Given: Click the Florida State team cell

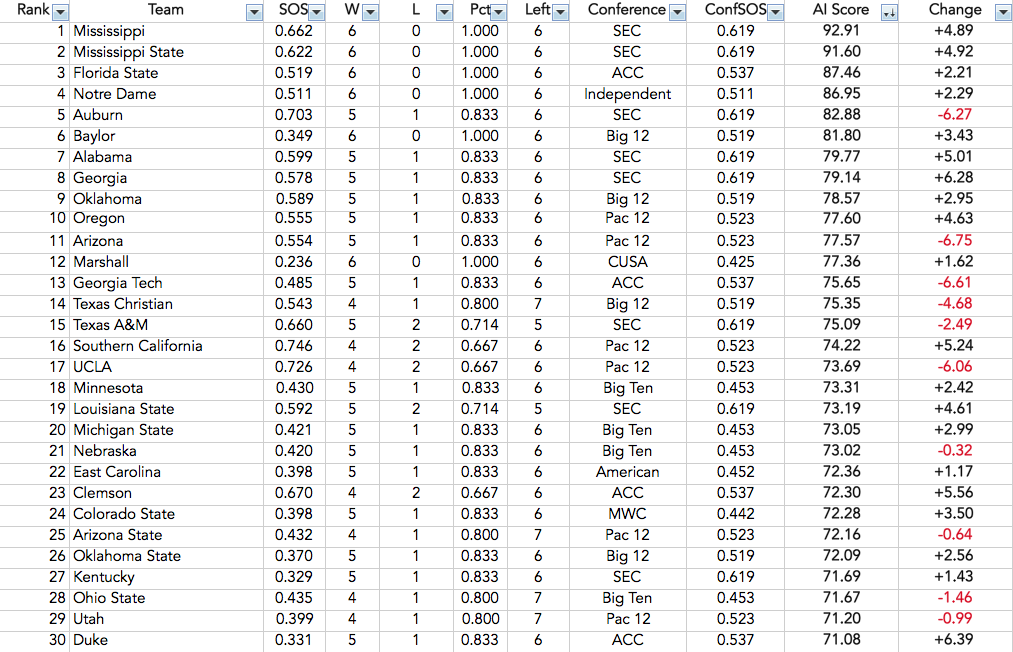Looking at the screenshot, I should (166, 73).
